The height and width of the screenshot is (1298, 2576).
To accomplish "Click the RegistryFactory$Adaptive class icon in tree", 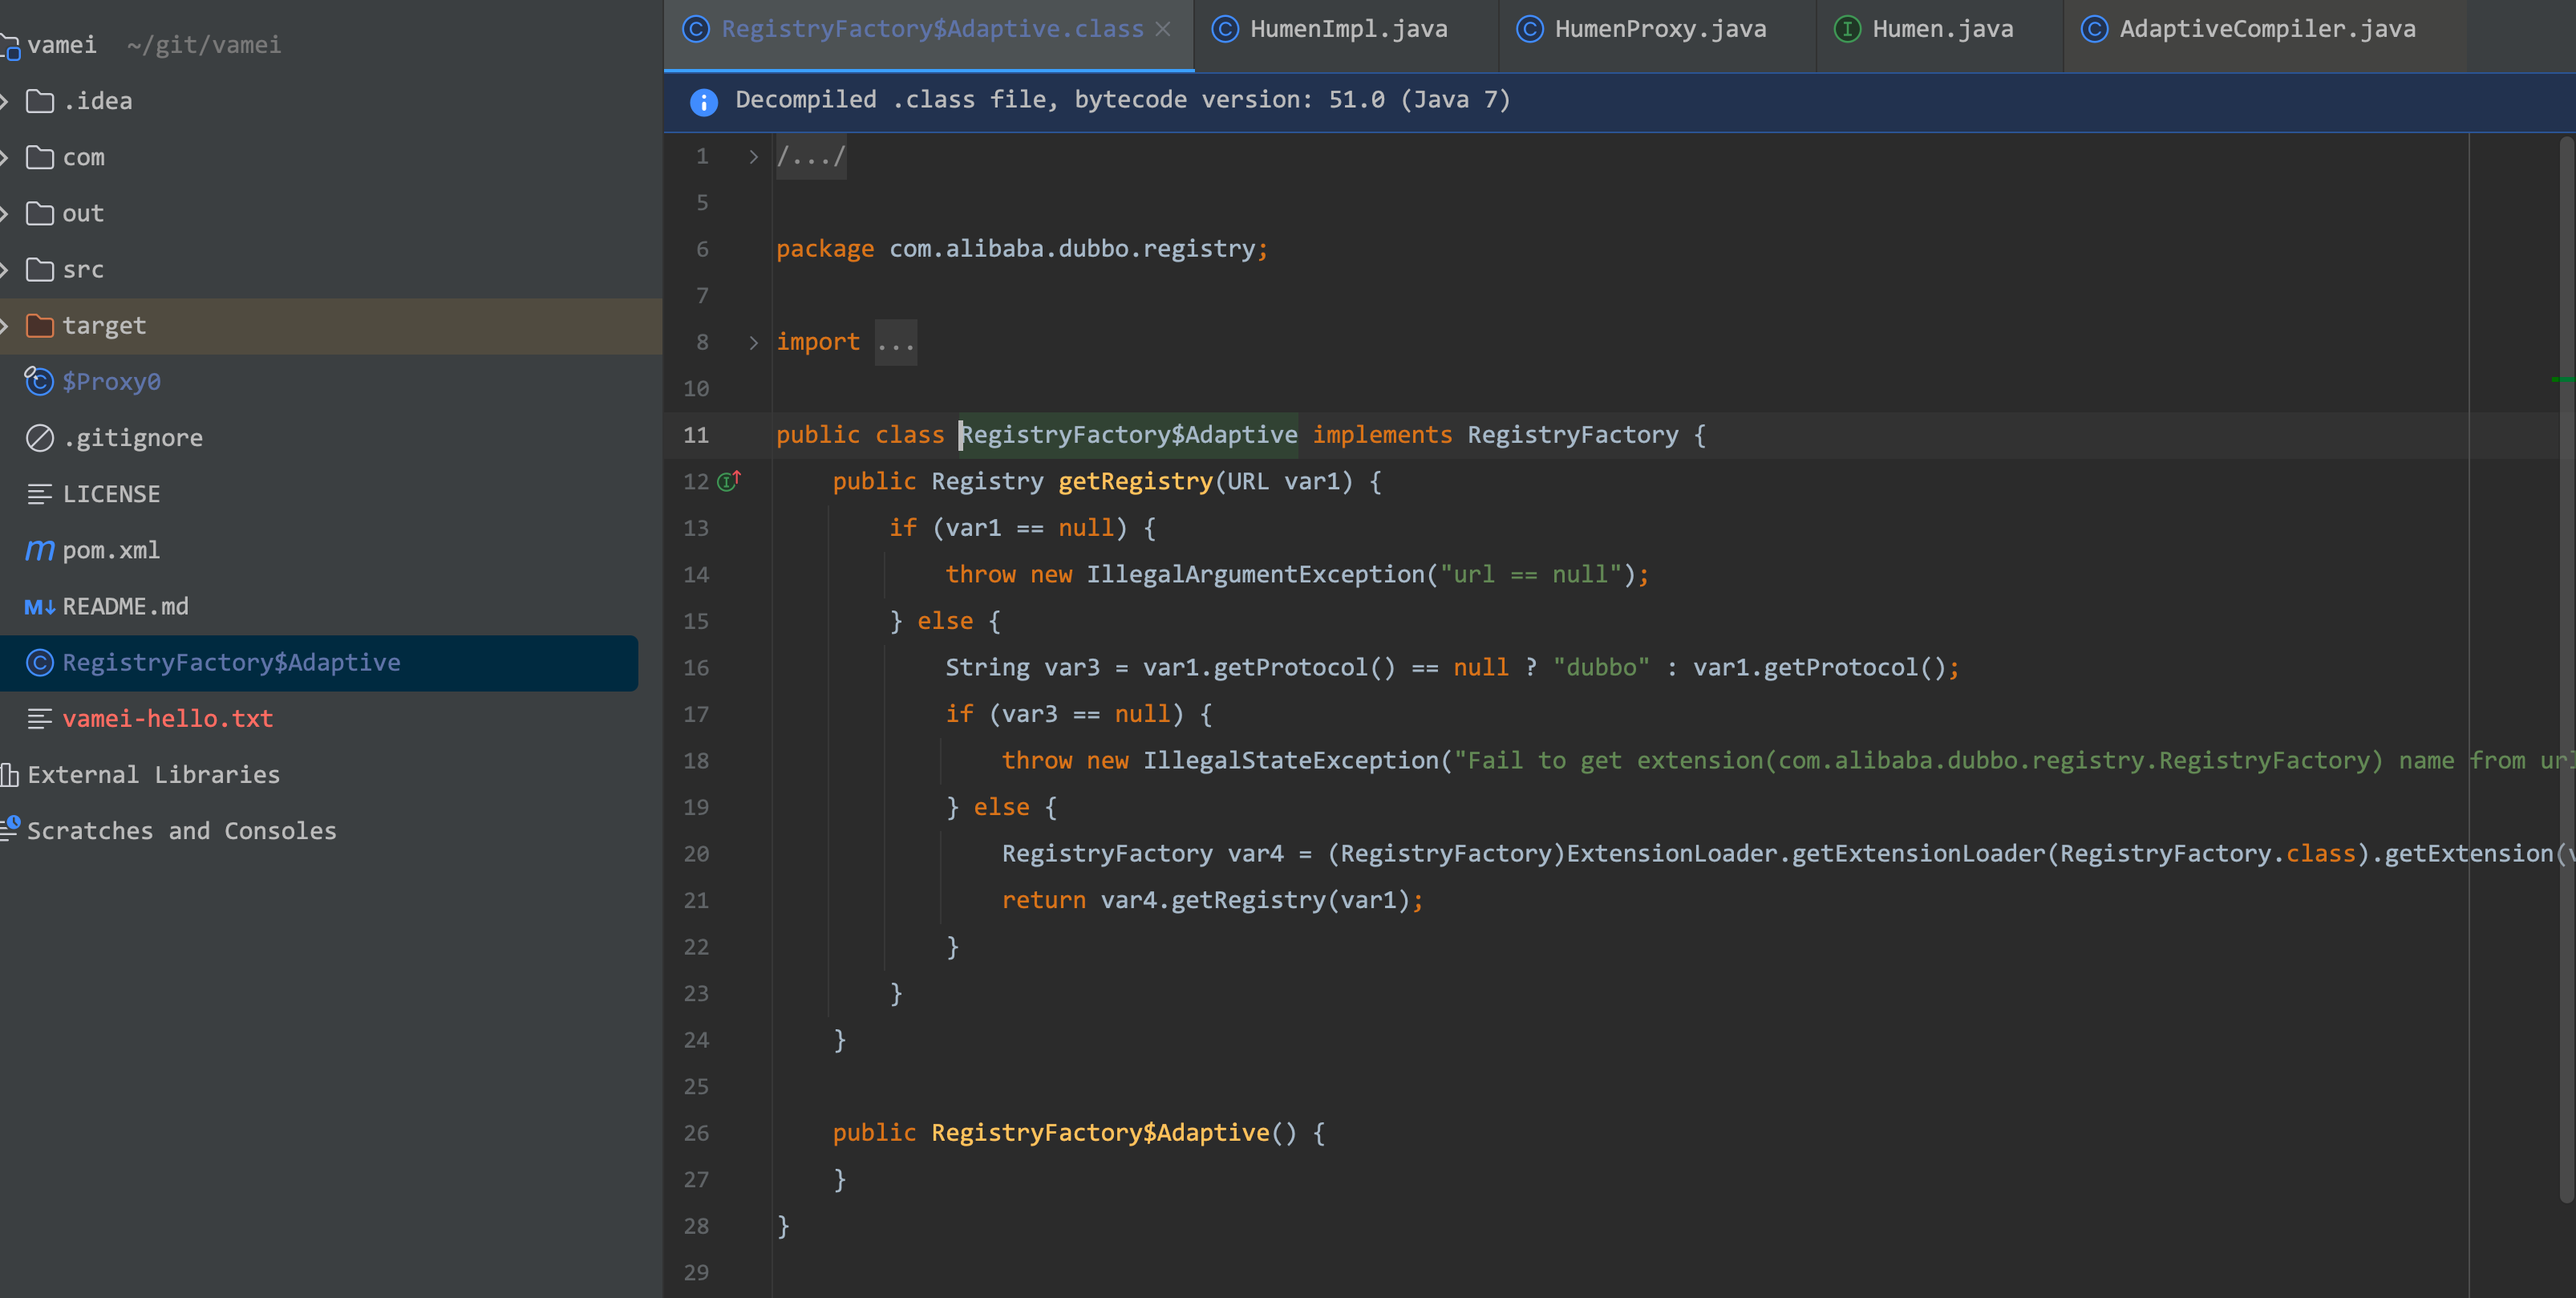I will (40, 663).
